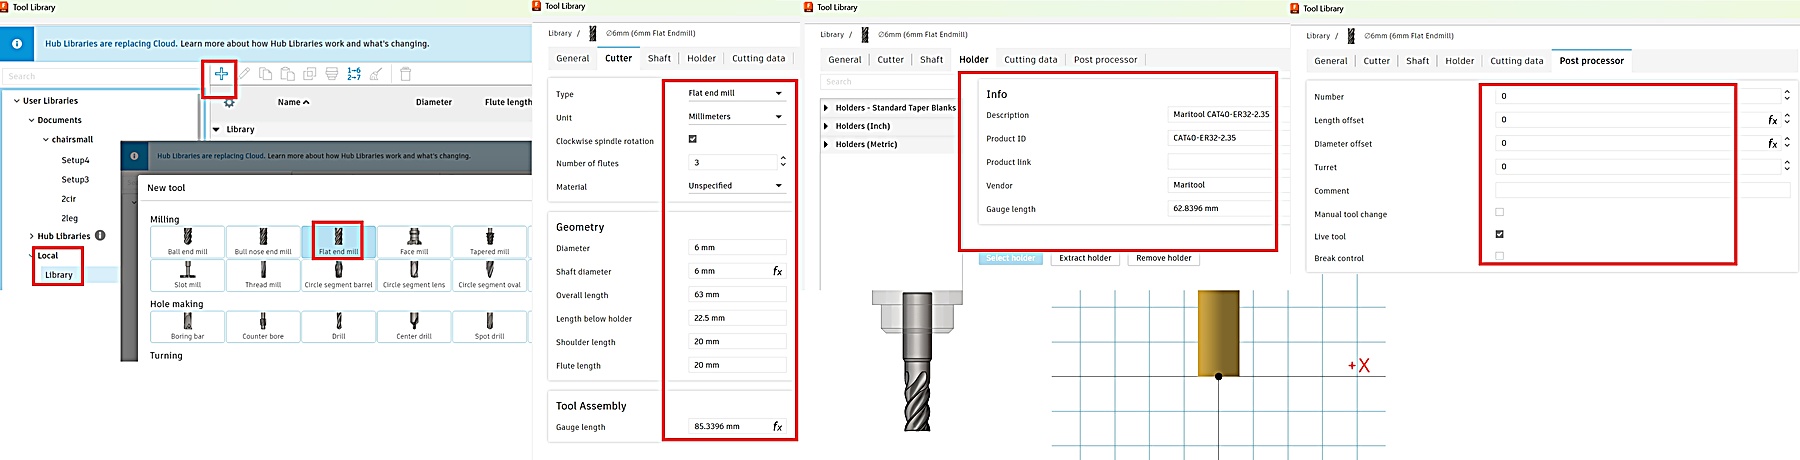Open the gear settings icon beside Name column
1800x460 pixels.
[x=229, y=102]
